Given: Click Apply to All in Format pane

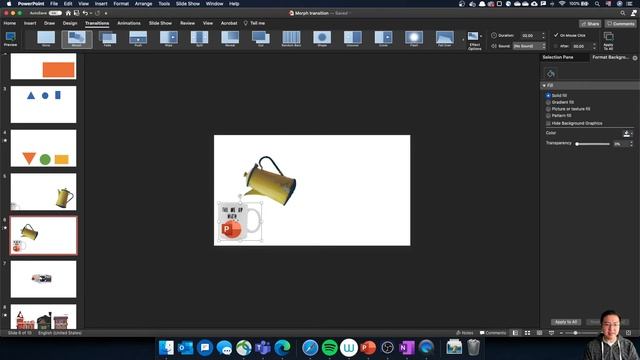Looking at the screenshot, I should 566,322.
